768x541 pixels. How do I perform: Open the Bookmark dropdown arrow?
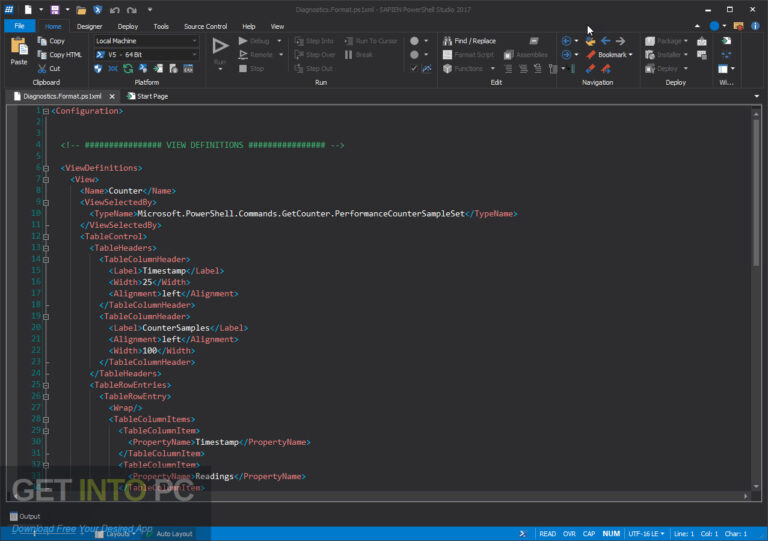click(631, 55)
